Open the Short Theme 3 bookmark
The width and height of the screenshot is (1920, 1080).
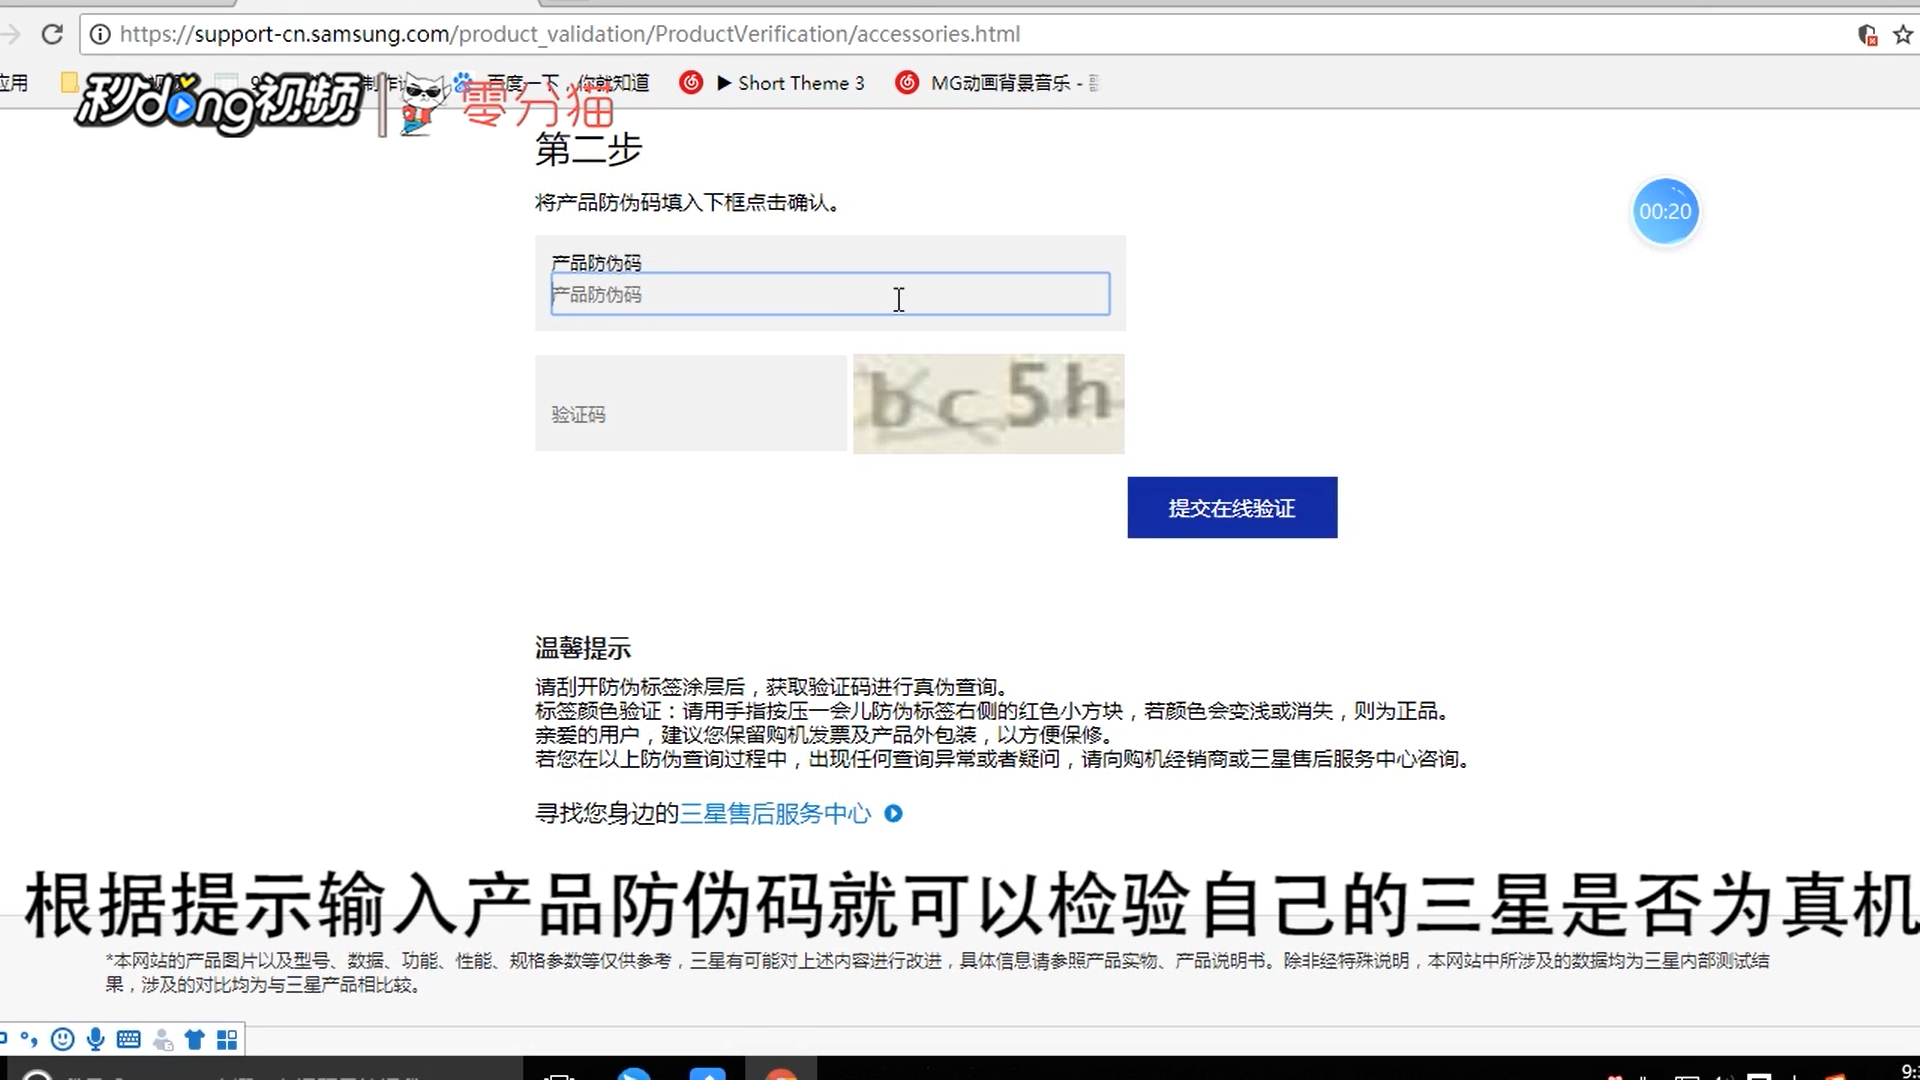791,83
